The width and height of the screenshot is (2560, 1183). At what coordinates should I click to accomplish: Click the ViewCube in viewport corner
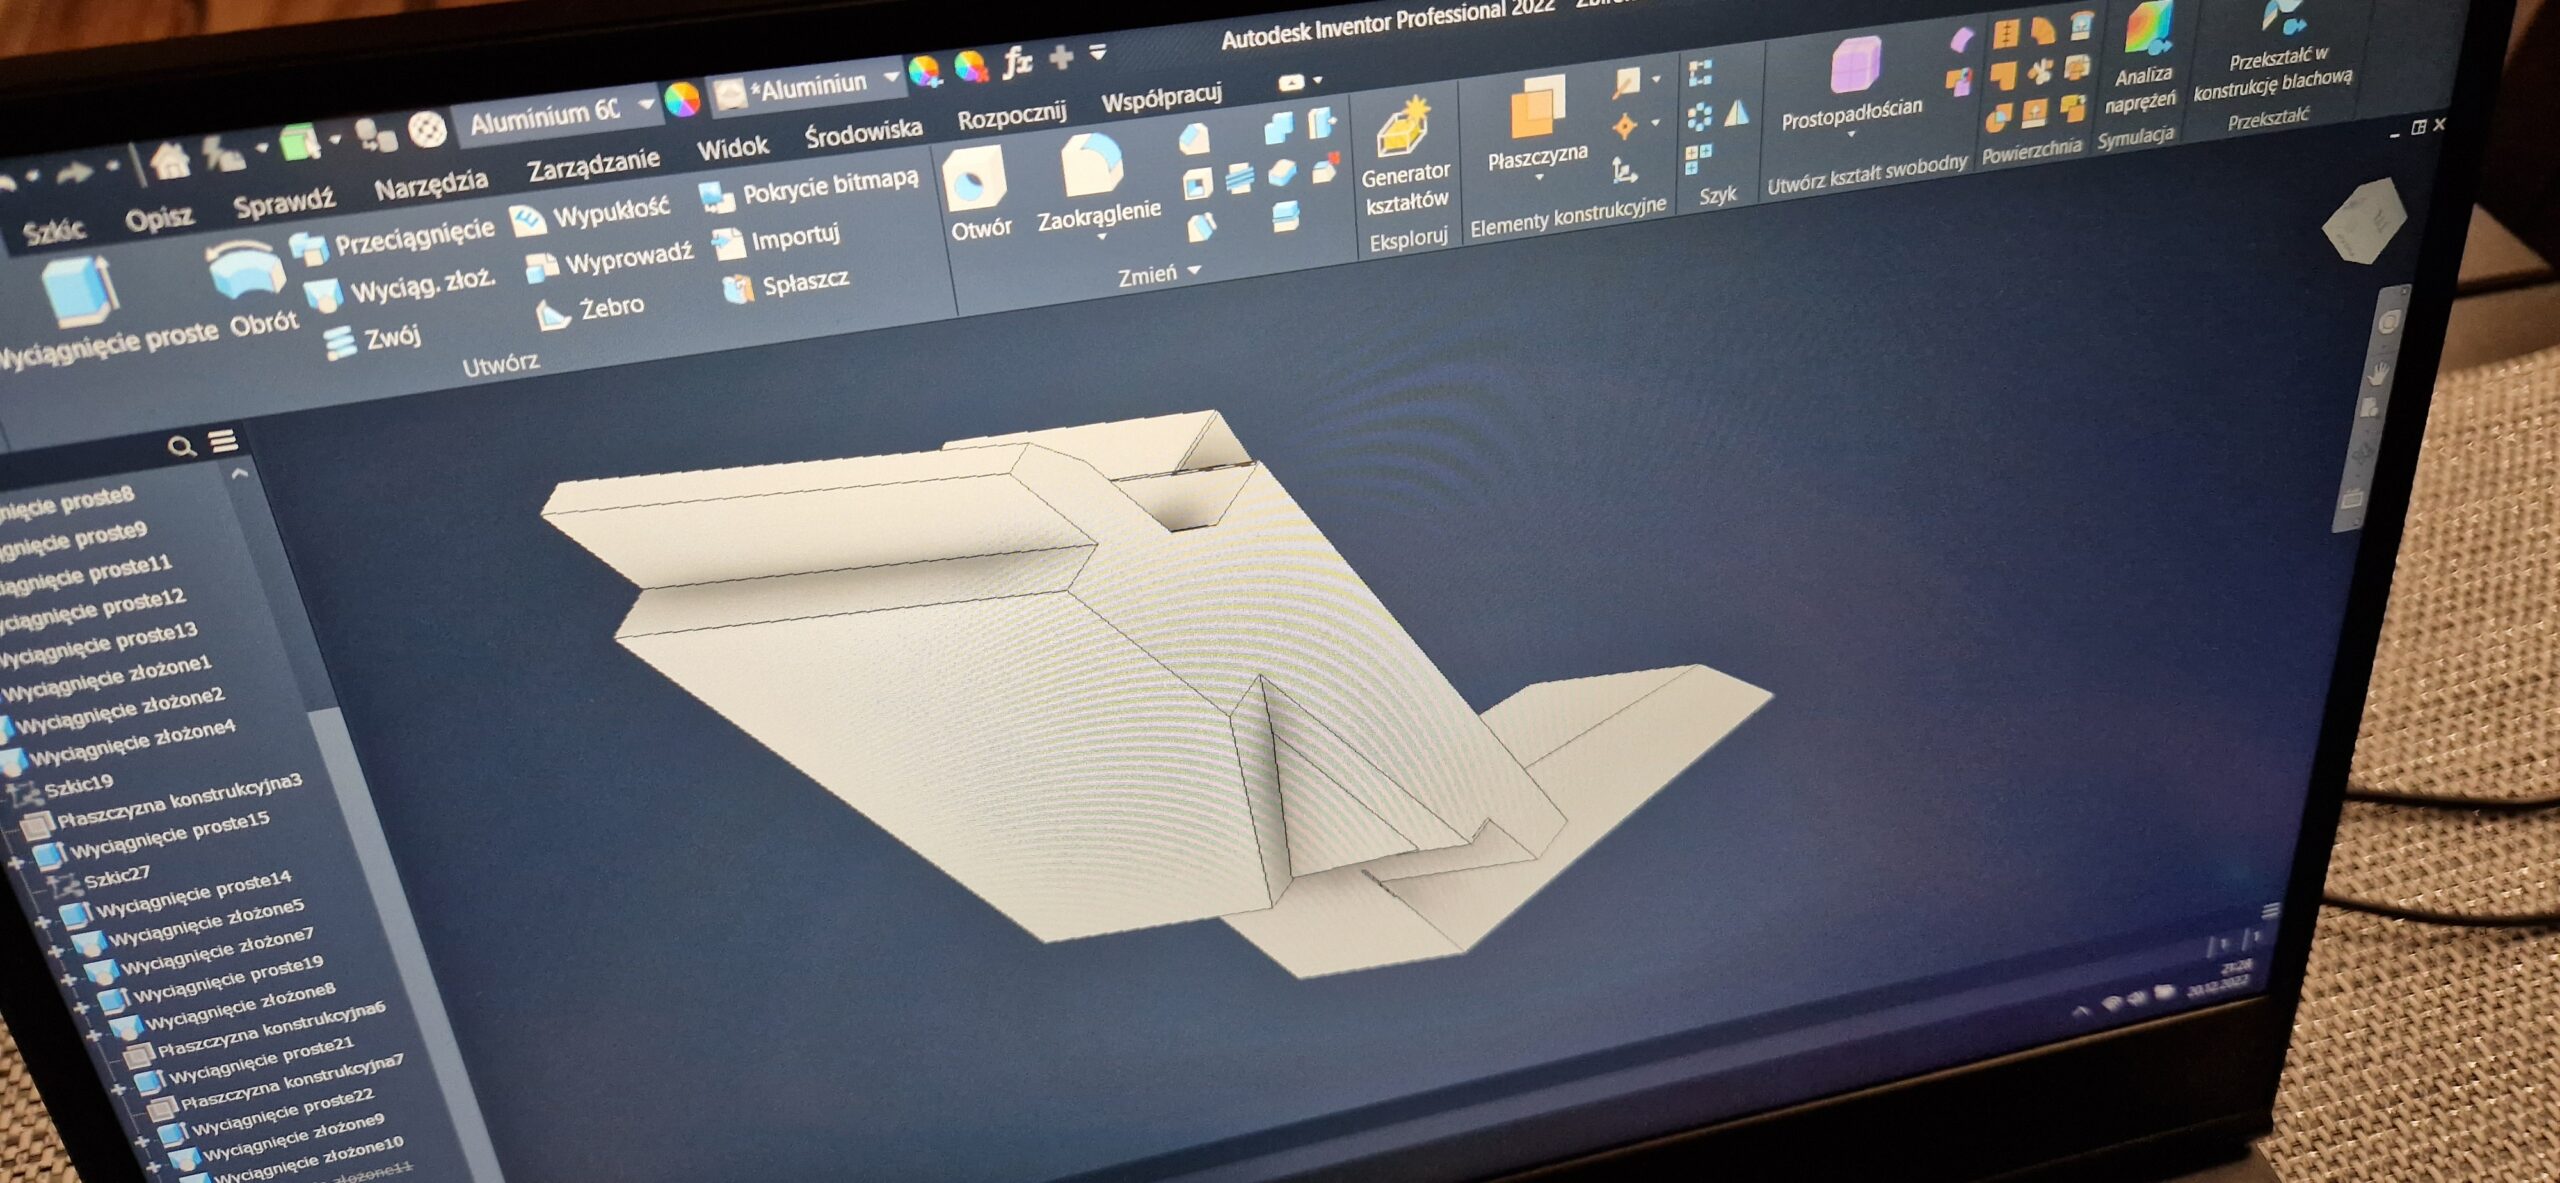[x=2364, y=222]
